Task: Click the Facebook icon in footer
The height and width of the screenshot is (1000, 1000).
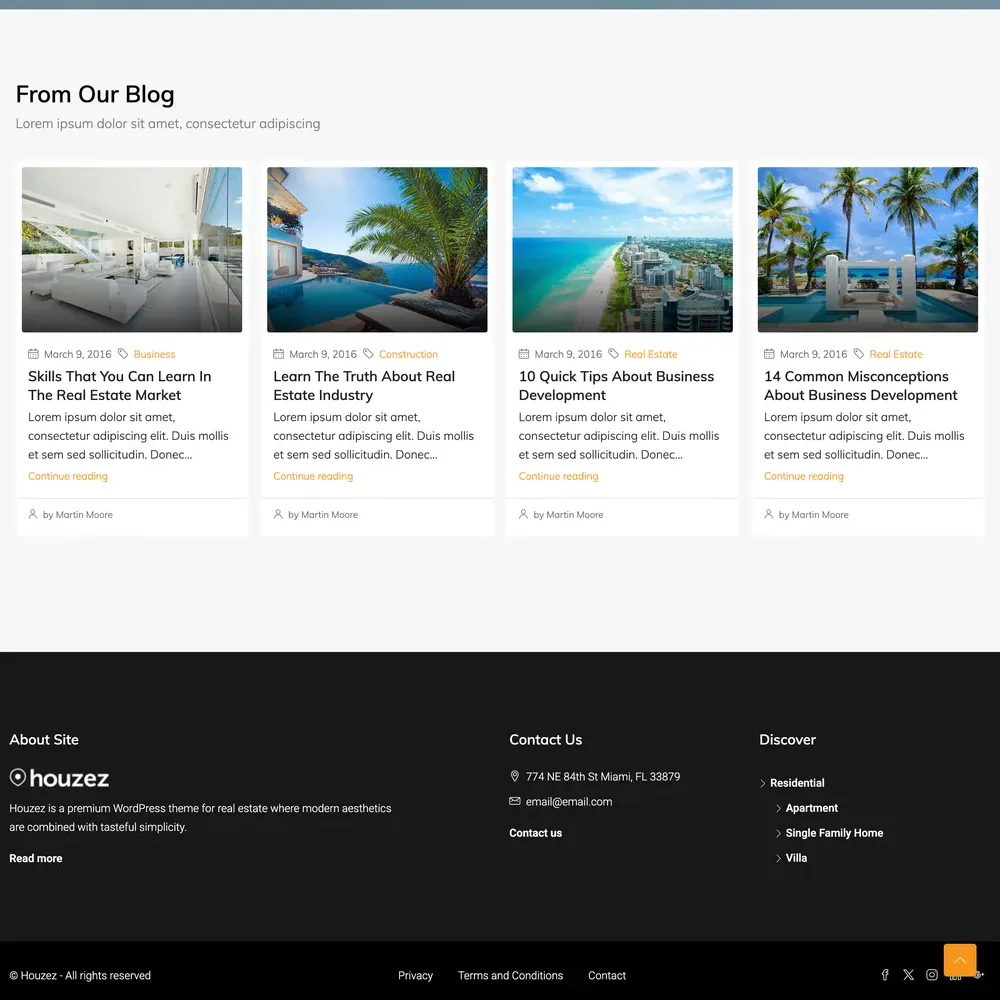Action: click(885, 975)
